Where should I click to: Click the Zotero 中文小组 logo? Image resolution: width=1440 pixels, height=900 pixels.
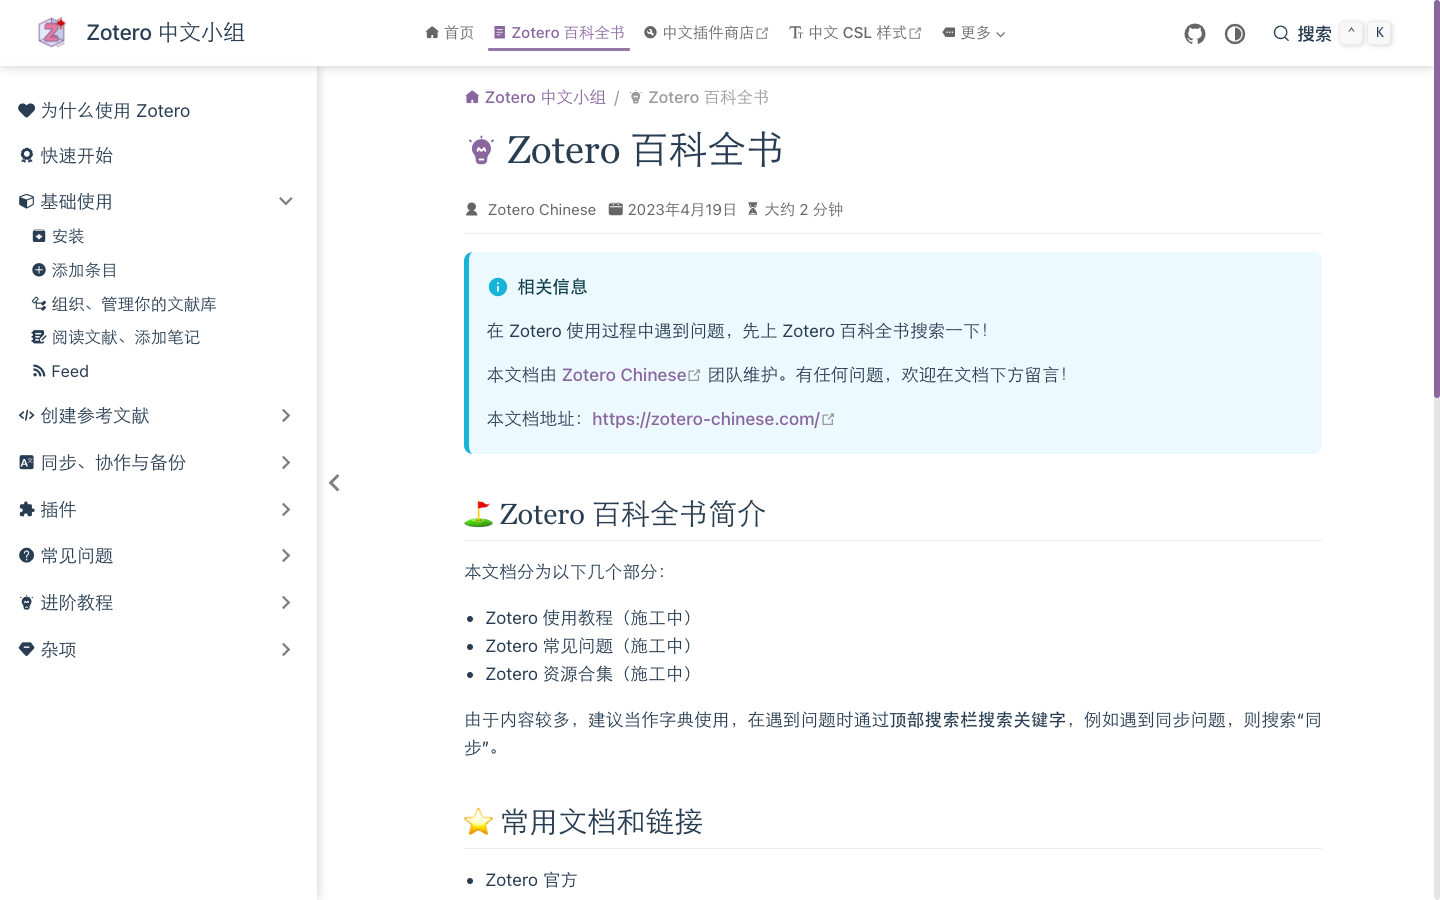pyautogui.click(x=52, y=32)
